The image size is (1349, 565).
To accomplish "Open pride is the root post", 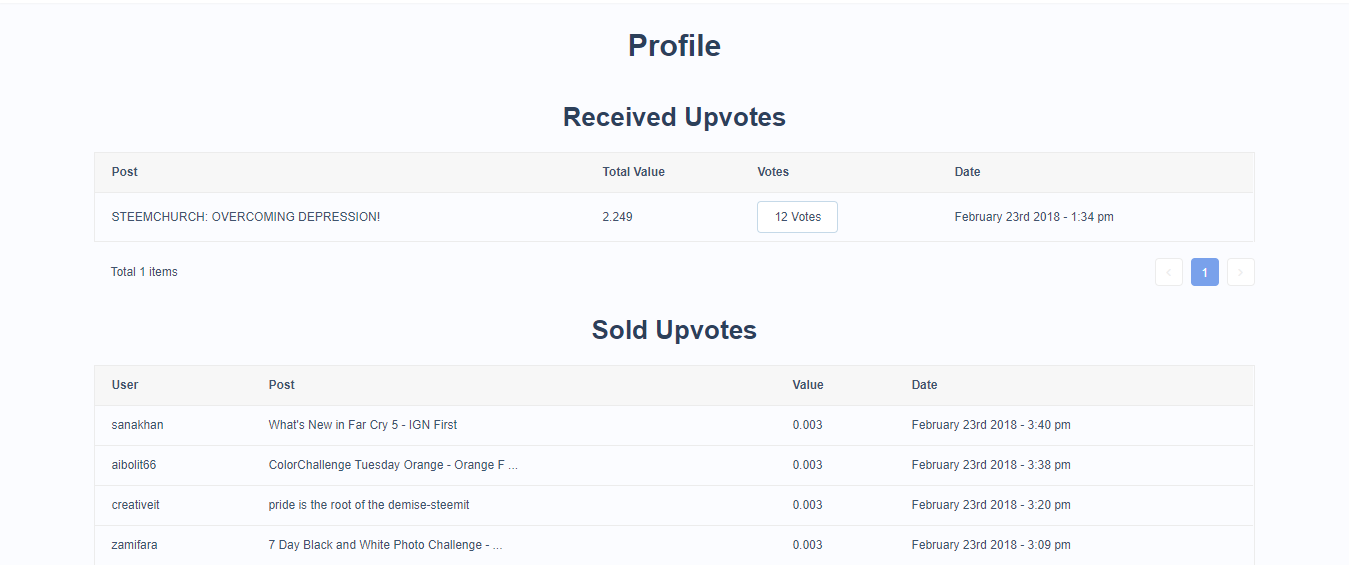I will point(368,505).
